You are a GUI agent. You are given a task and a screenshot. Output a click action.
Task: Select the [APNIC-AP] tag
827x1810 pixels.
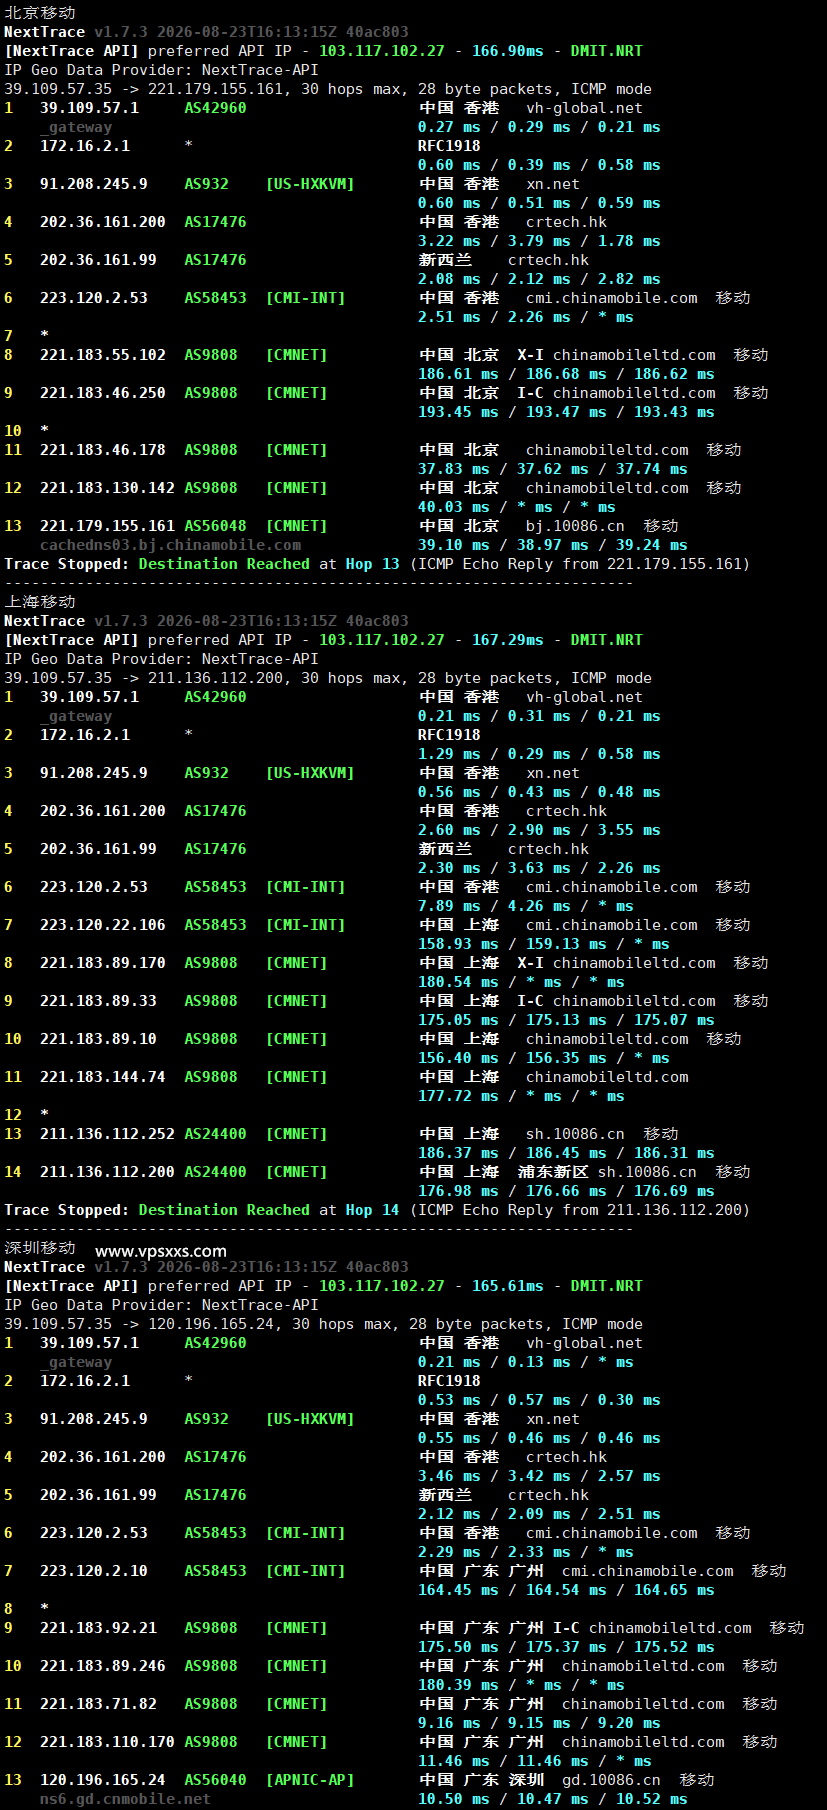point(310,1780)
